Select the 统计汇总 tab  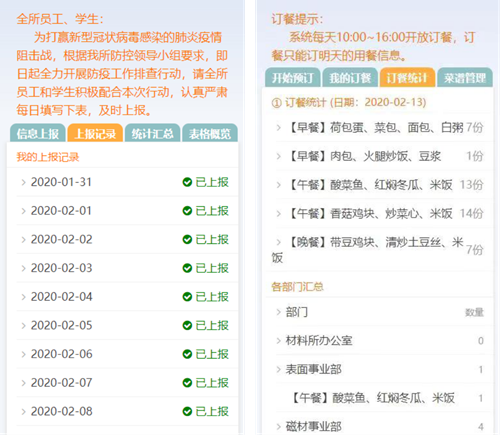click(x=153, y=133)
